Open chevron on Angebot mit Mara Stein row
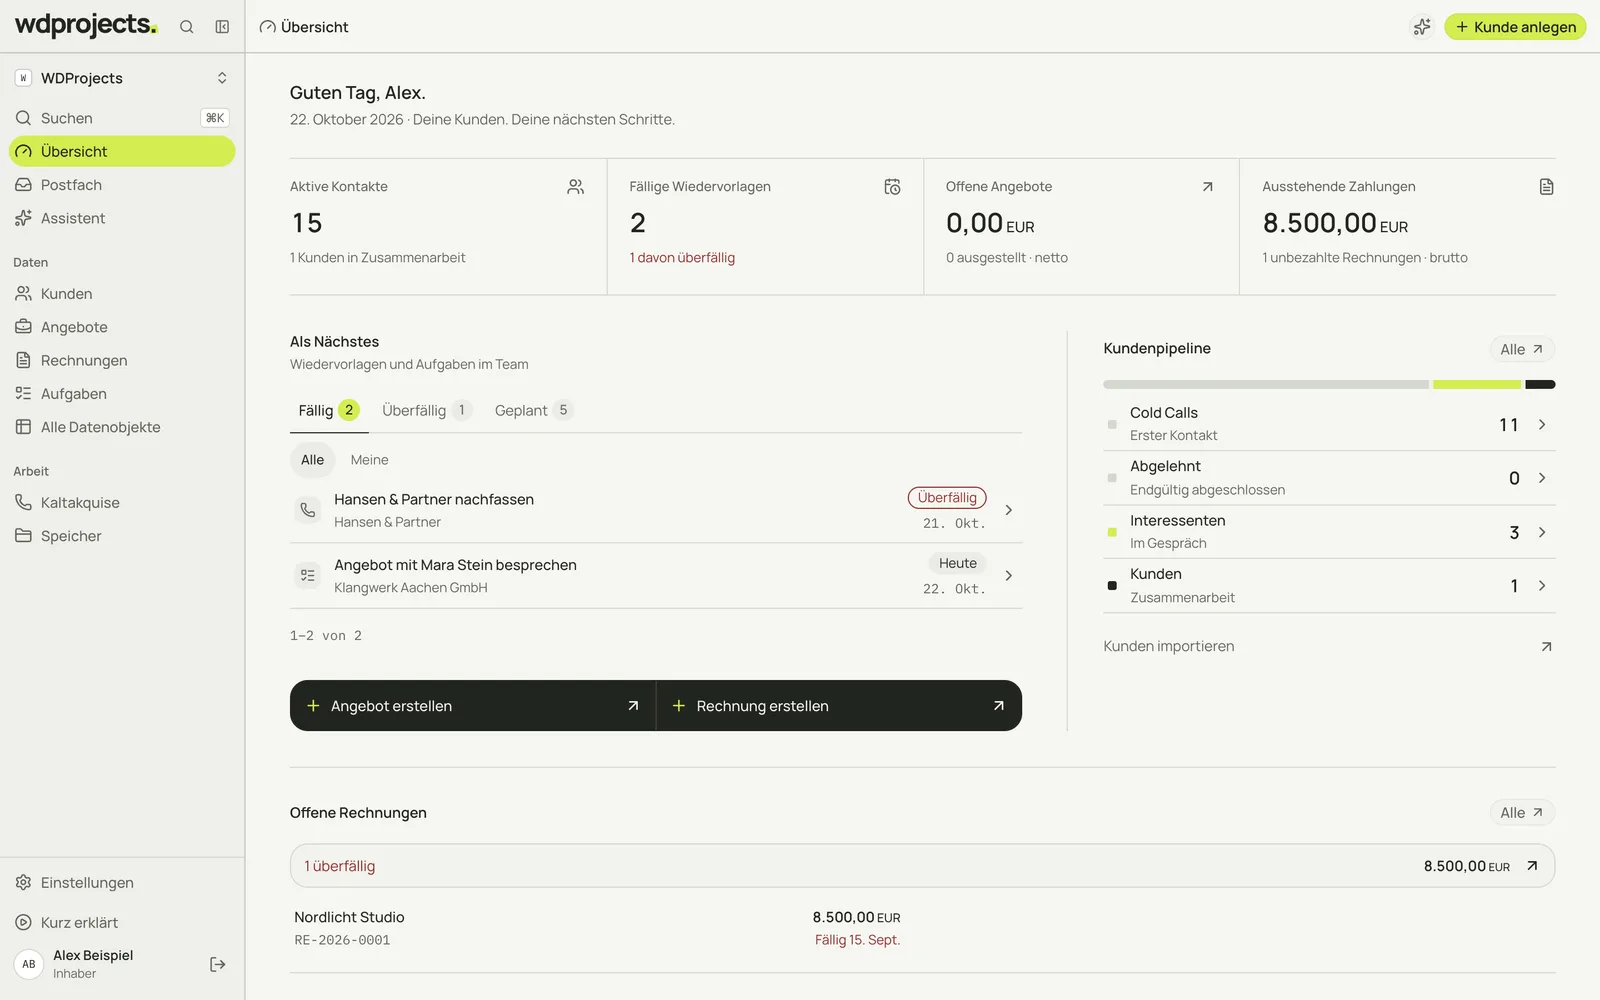This screenshot has height=1000, width=1600. (x=1008, y=576)
